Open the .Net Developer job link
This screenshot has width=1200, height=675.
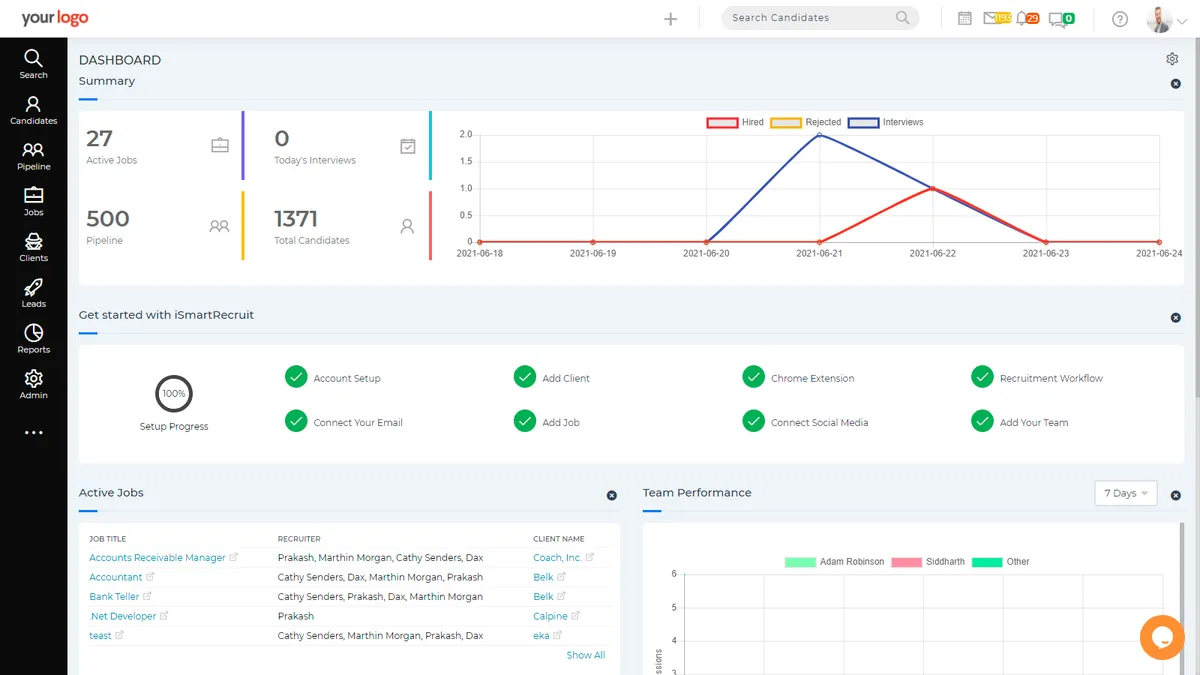tap(123, 616)
